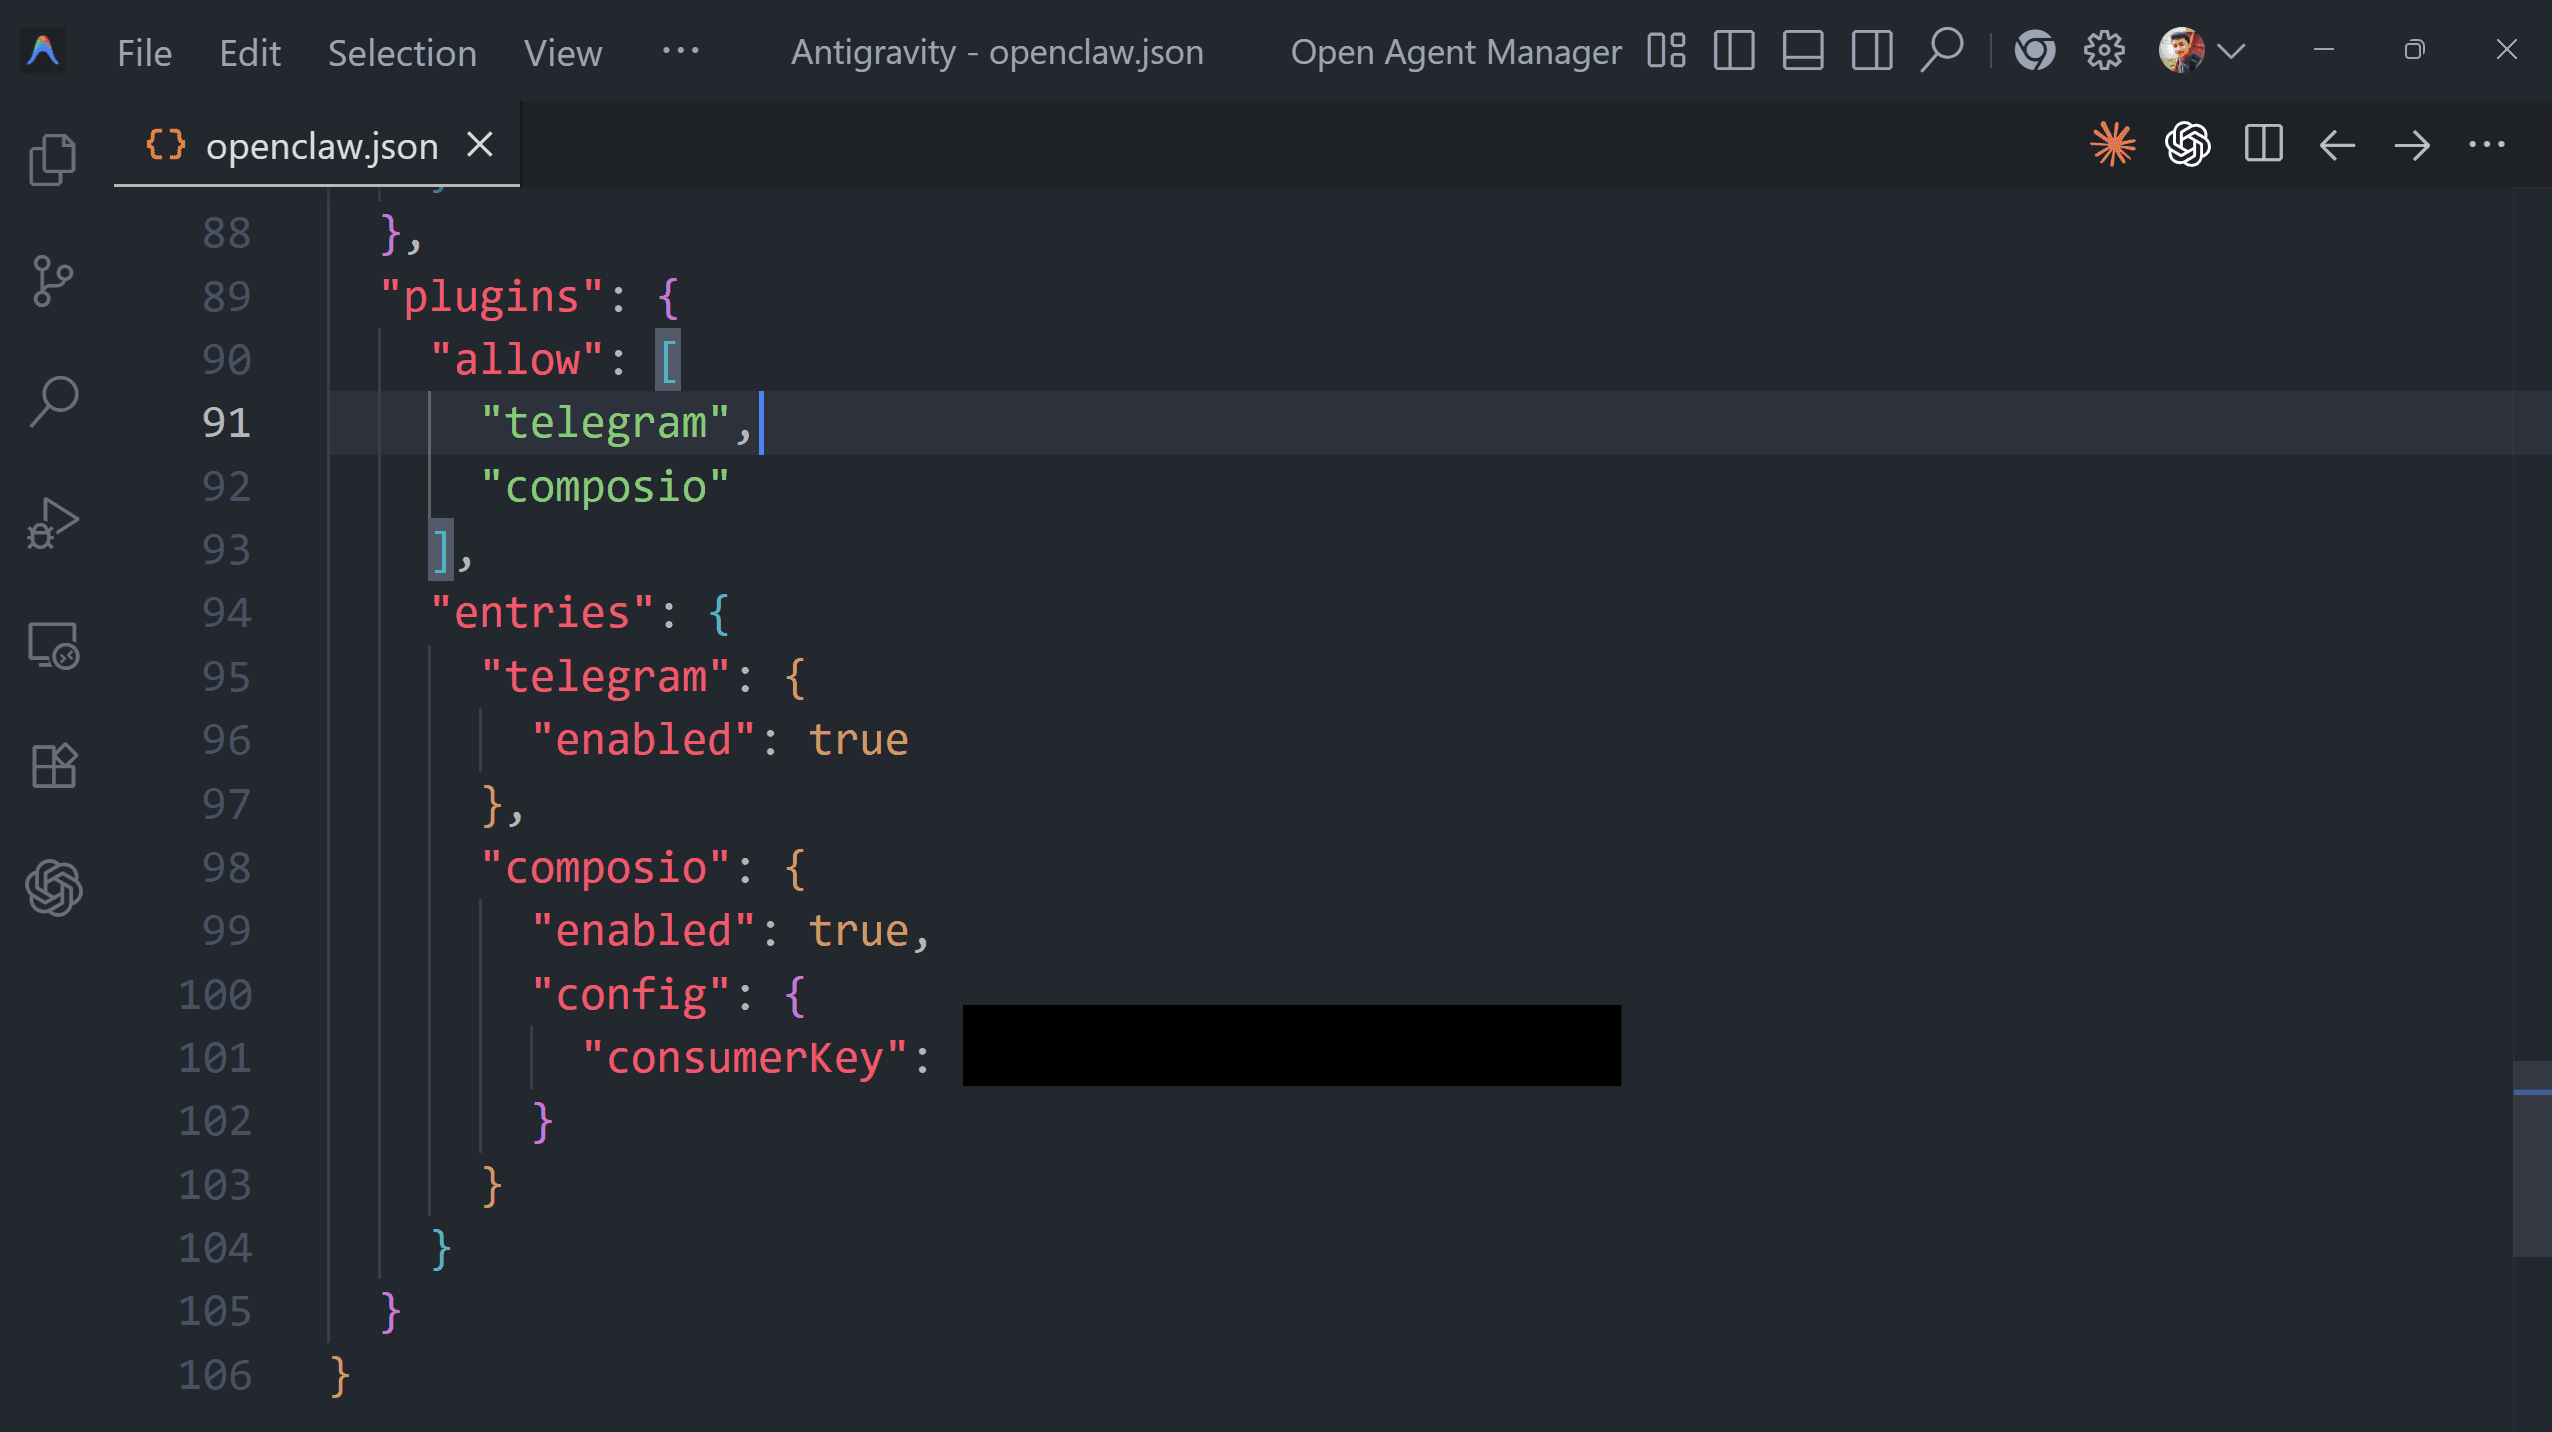The image size is (2552, 1432).
Task: Click the editor vertical scrollbar thumb
Action: 2531,1158
